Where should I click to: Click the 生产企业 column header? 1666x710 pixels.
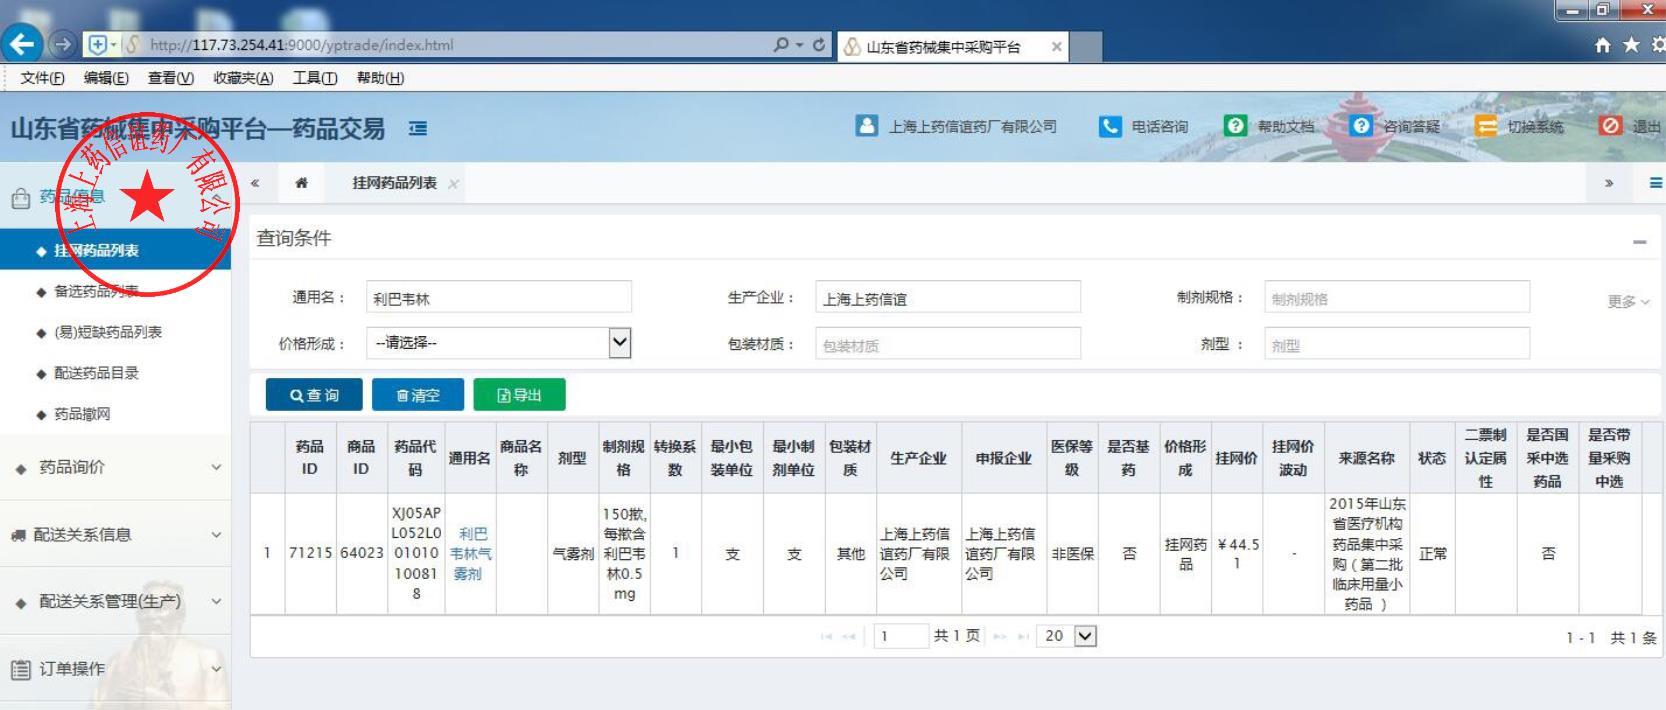tap(918, 458)
